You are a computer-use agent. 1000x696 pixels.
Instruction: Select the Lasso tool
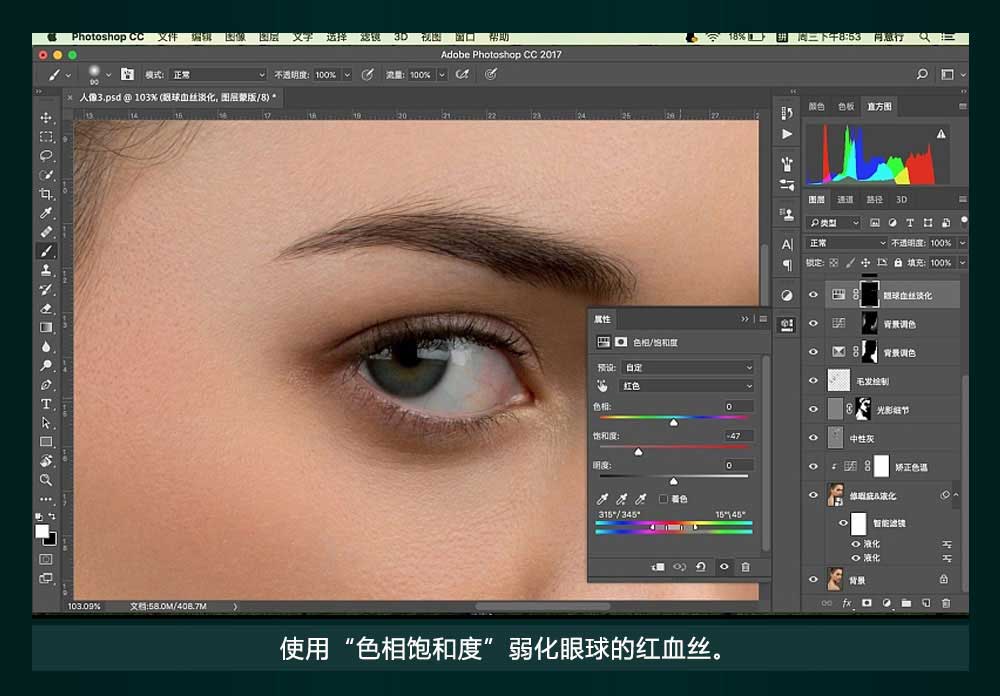[x=46, y=156]
